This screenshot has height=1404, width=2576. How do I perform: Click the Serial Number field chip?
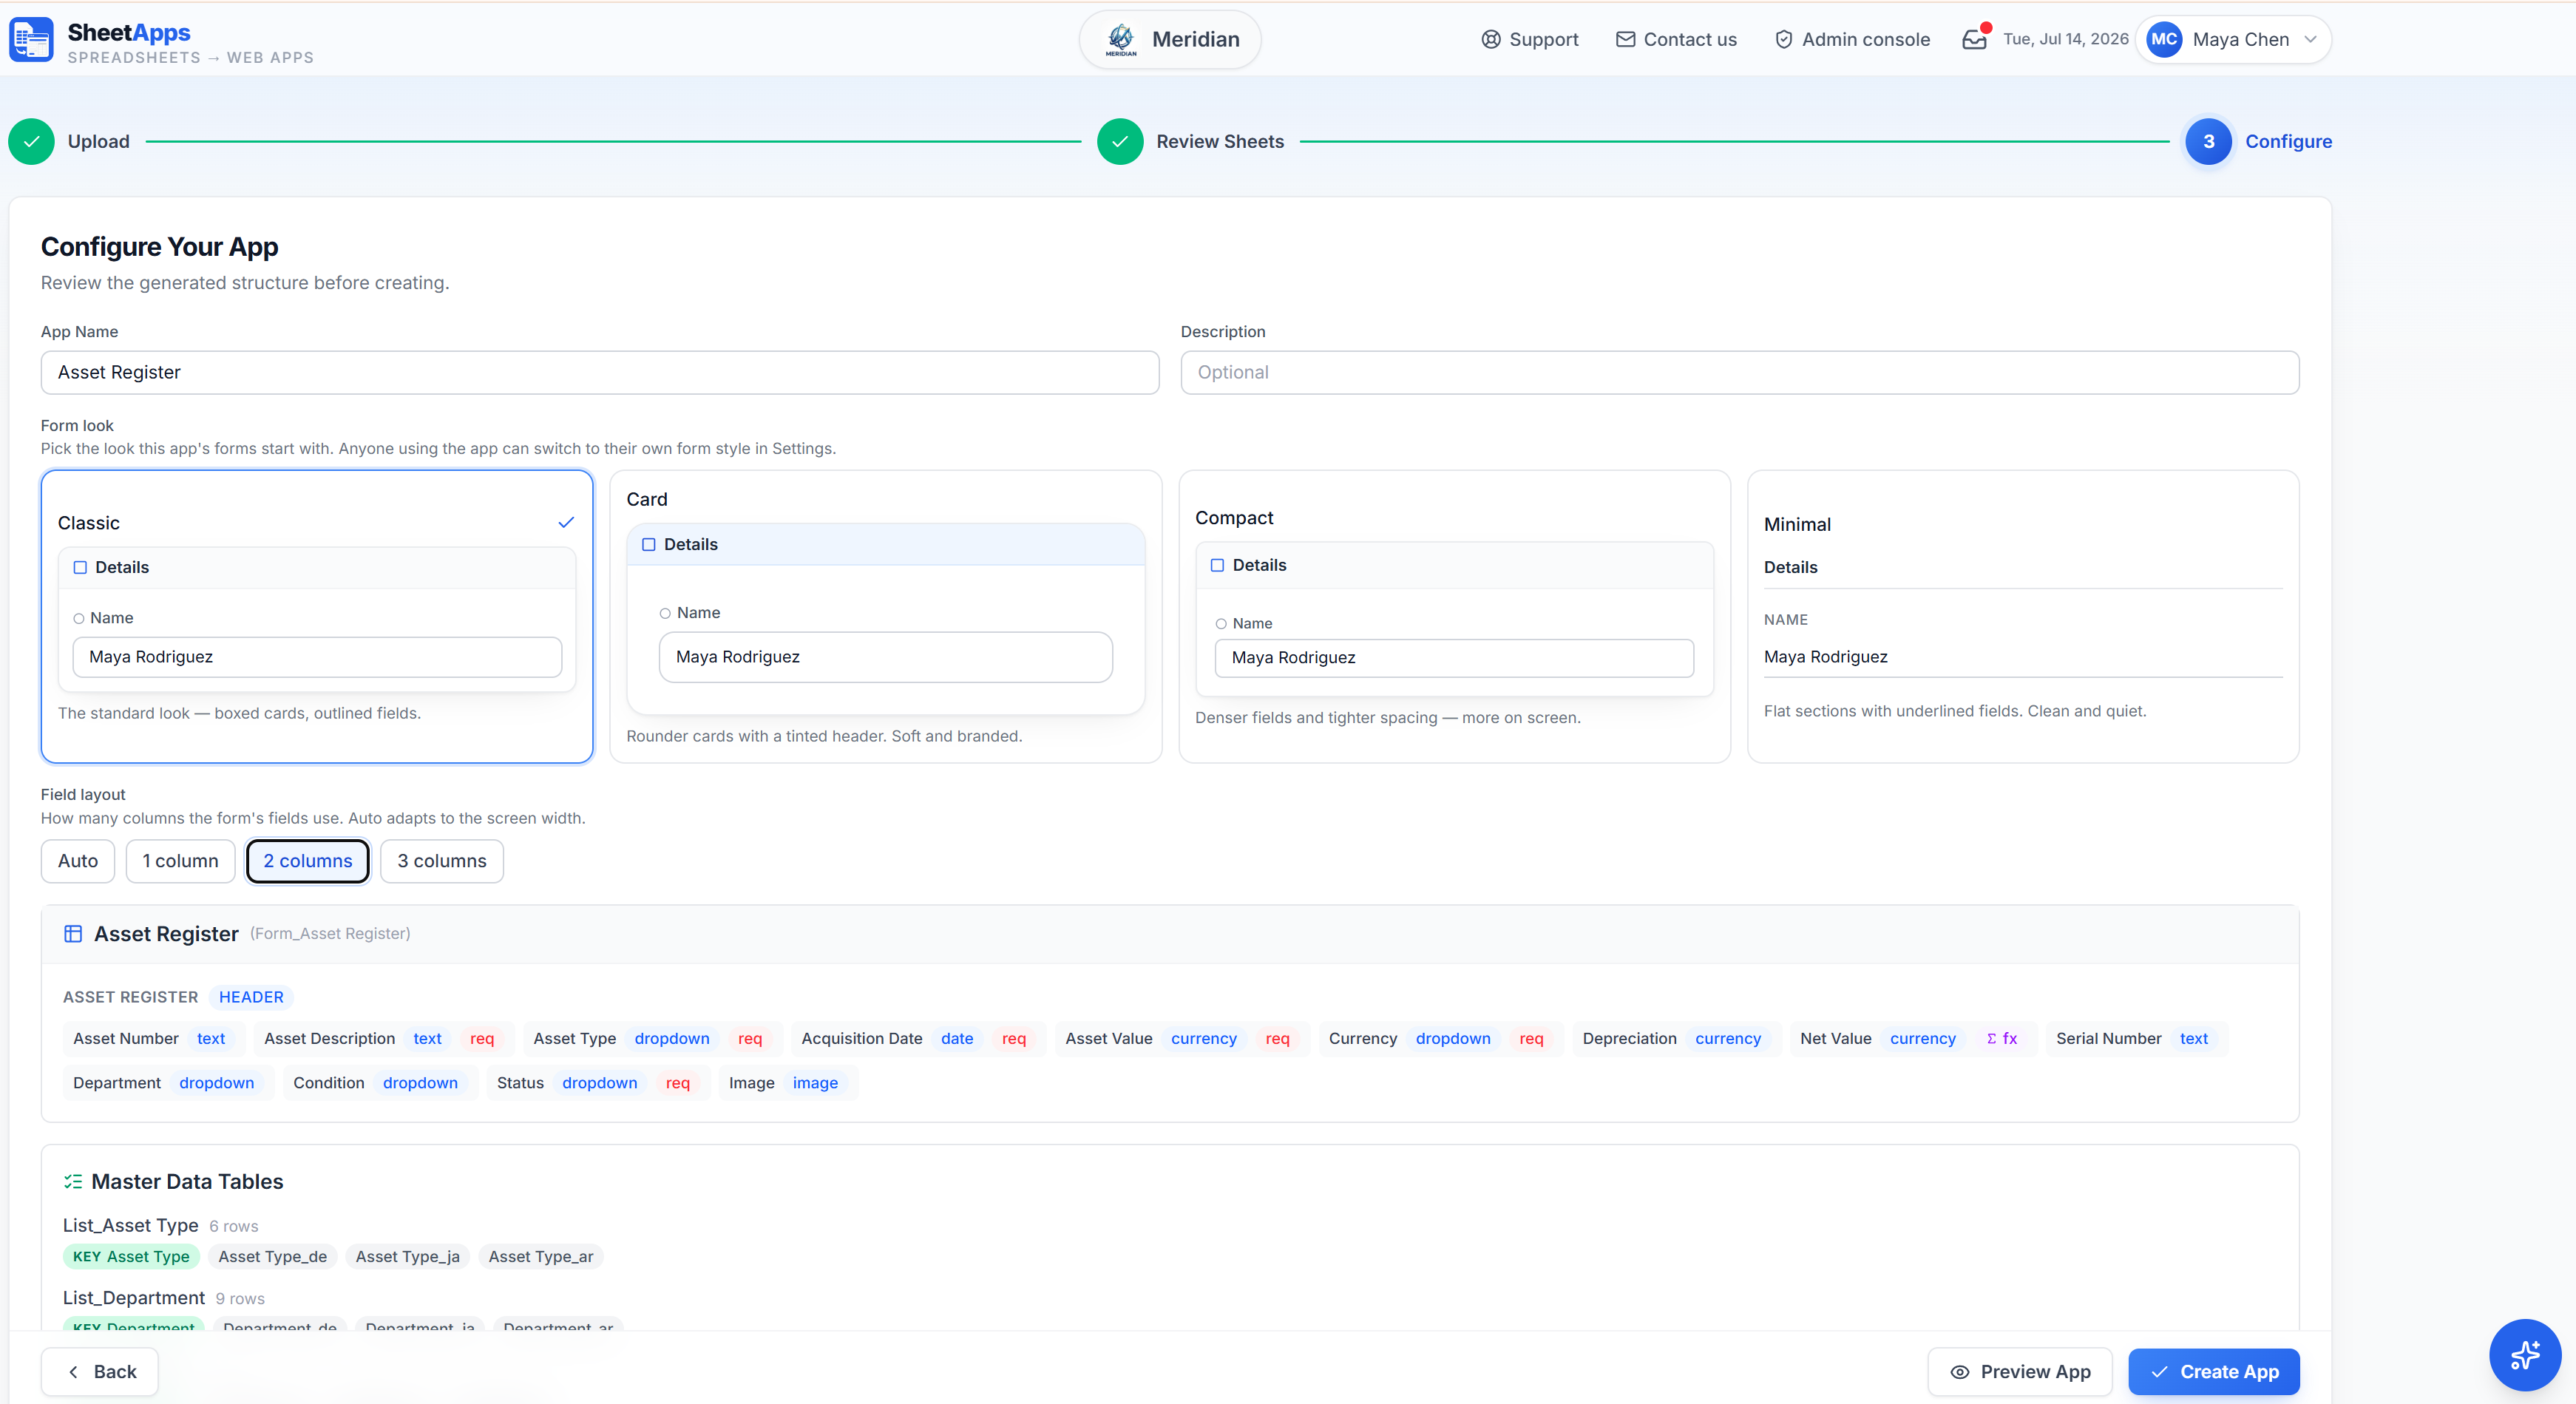(2136, 1038)
